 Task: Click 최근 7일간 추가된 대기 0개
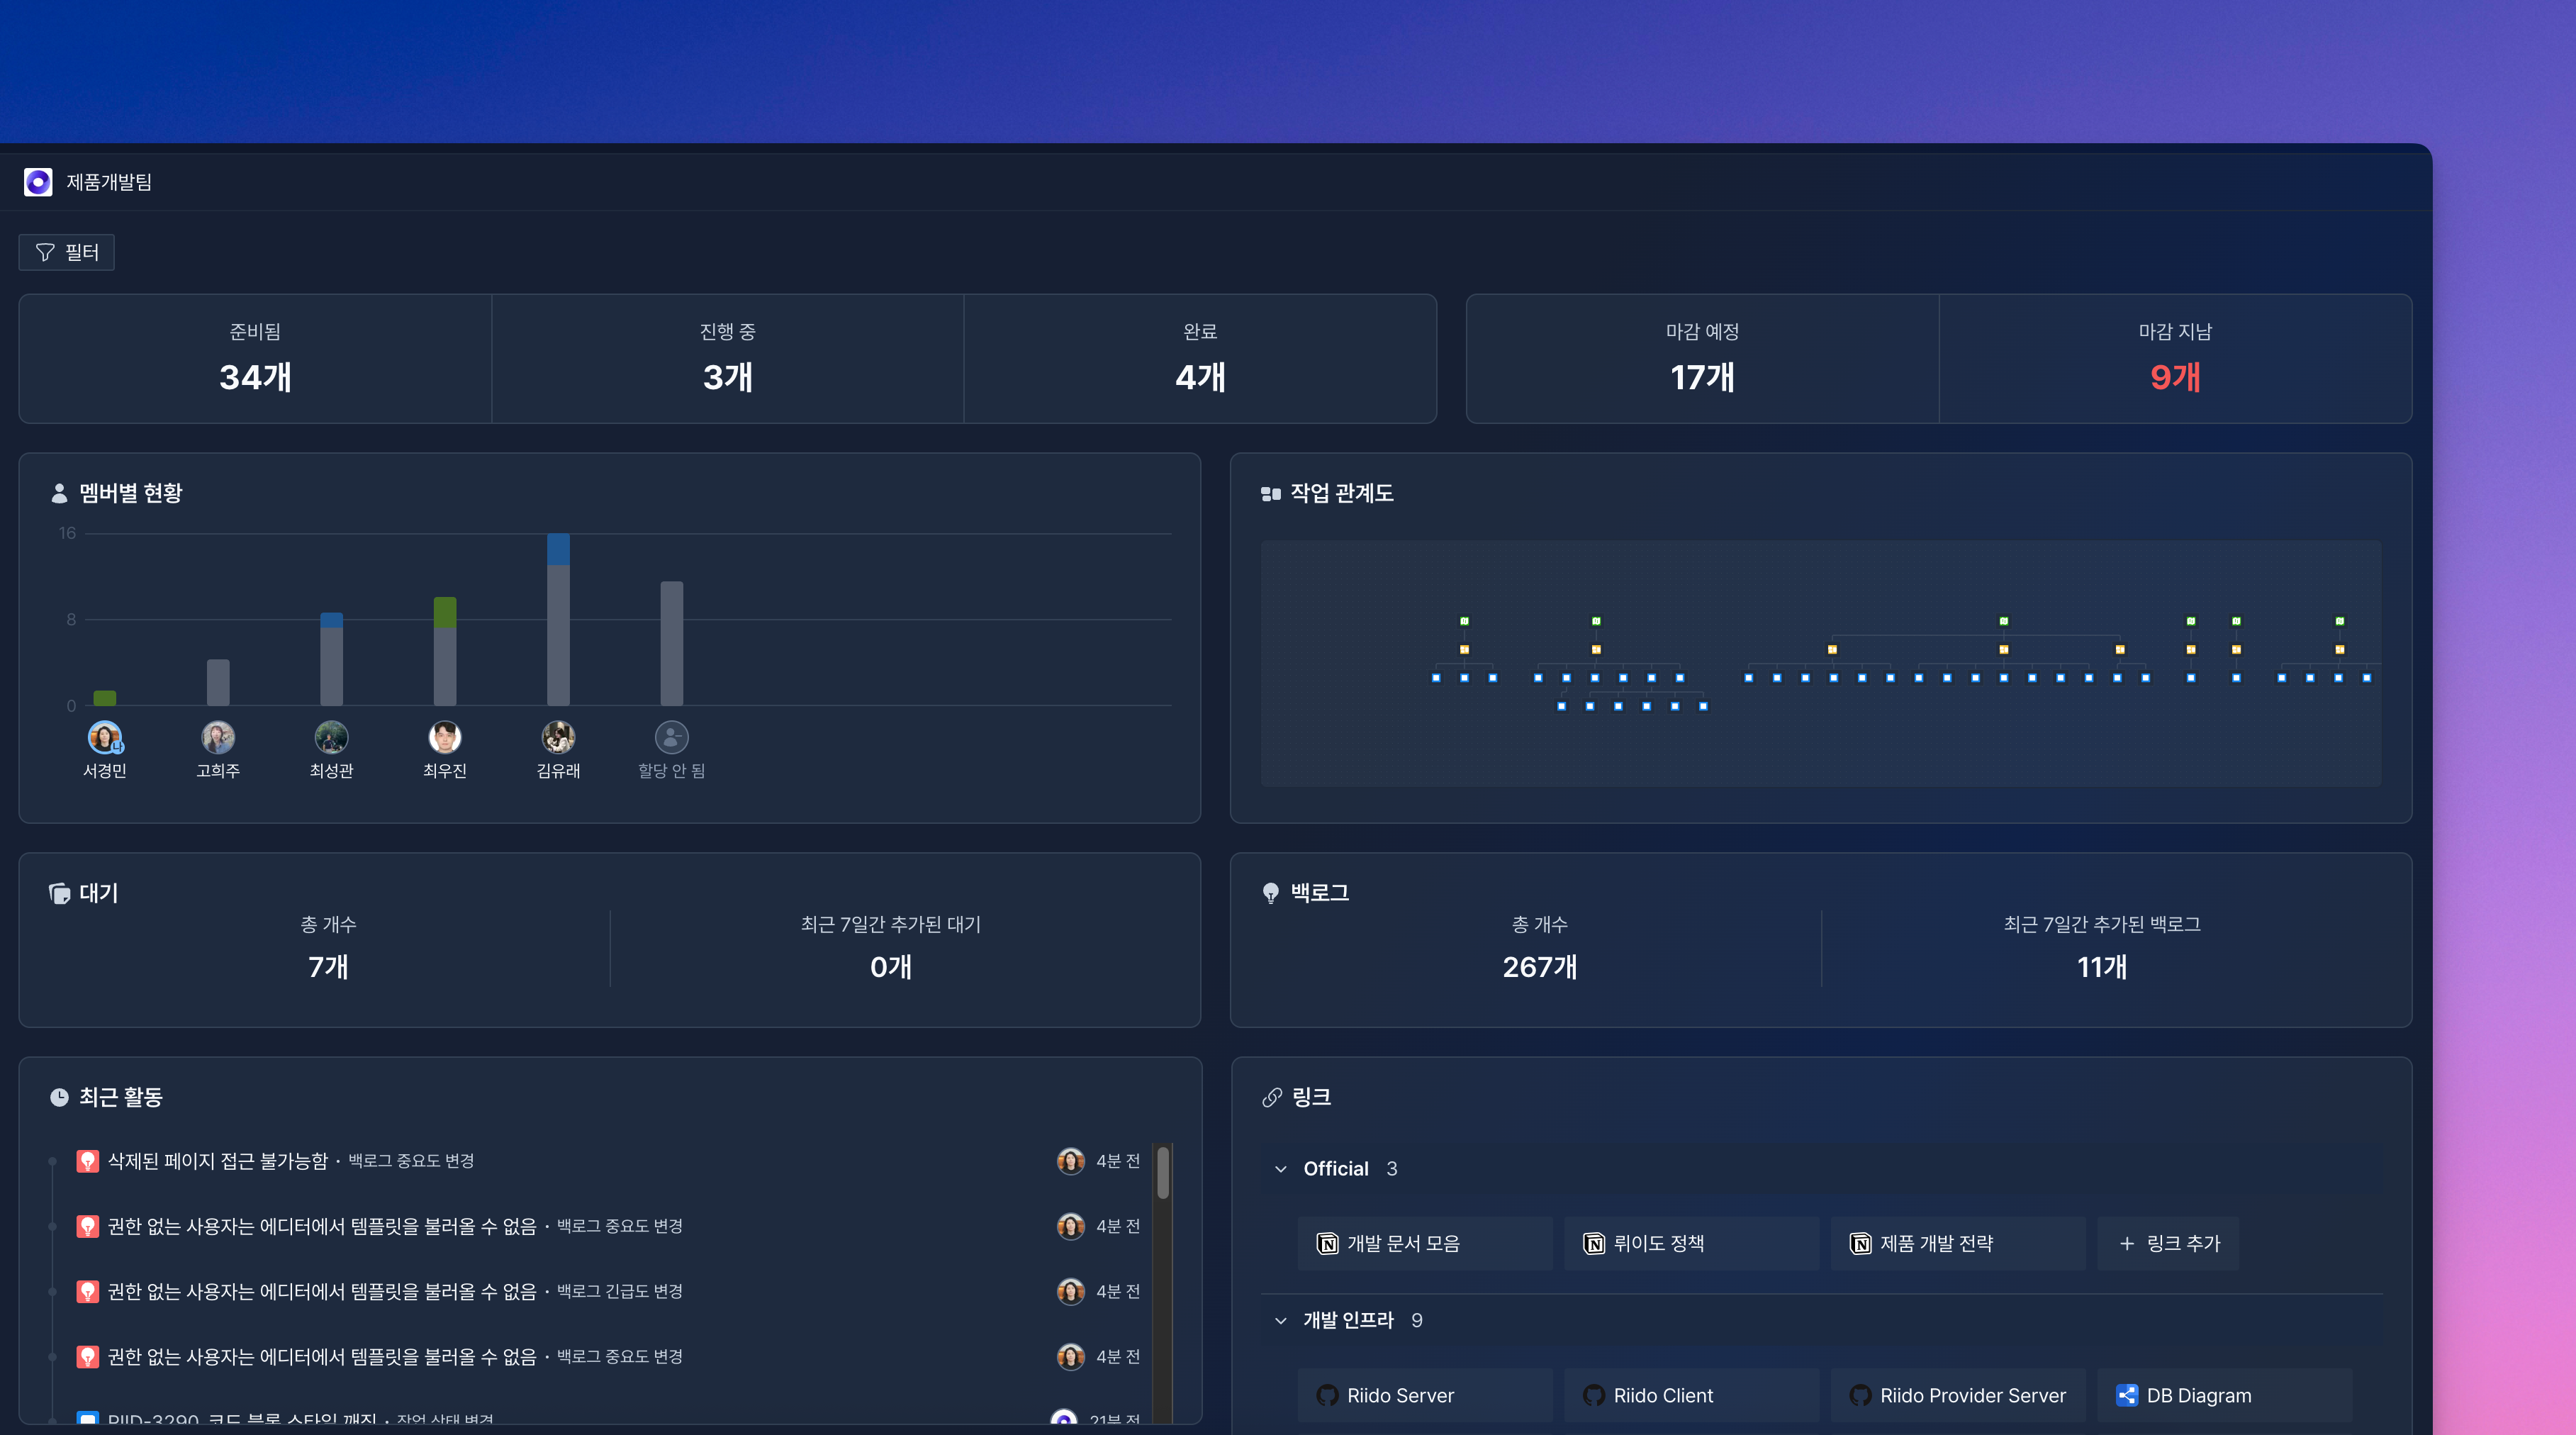pyautogui.click(x=891, y=948)
